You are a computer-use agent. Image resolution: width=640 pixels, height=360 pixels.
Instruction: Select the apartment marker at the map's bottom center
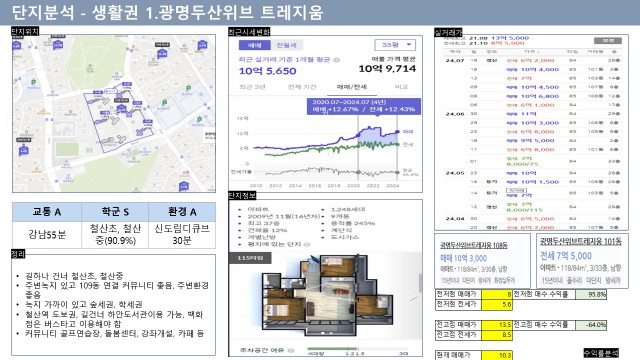point(184,186)
